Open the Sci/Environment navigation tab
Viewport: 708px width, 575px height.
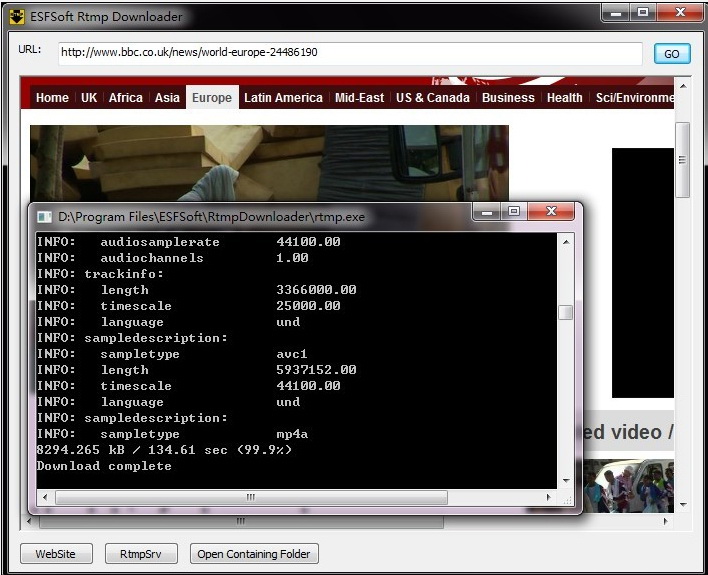coord(634,98)
